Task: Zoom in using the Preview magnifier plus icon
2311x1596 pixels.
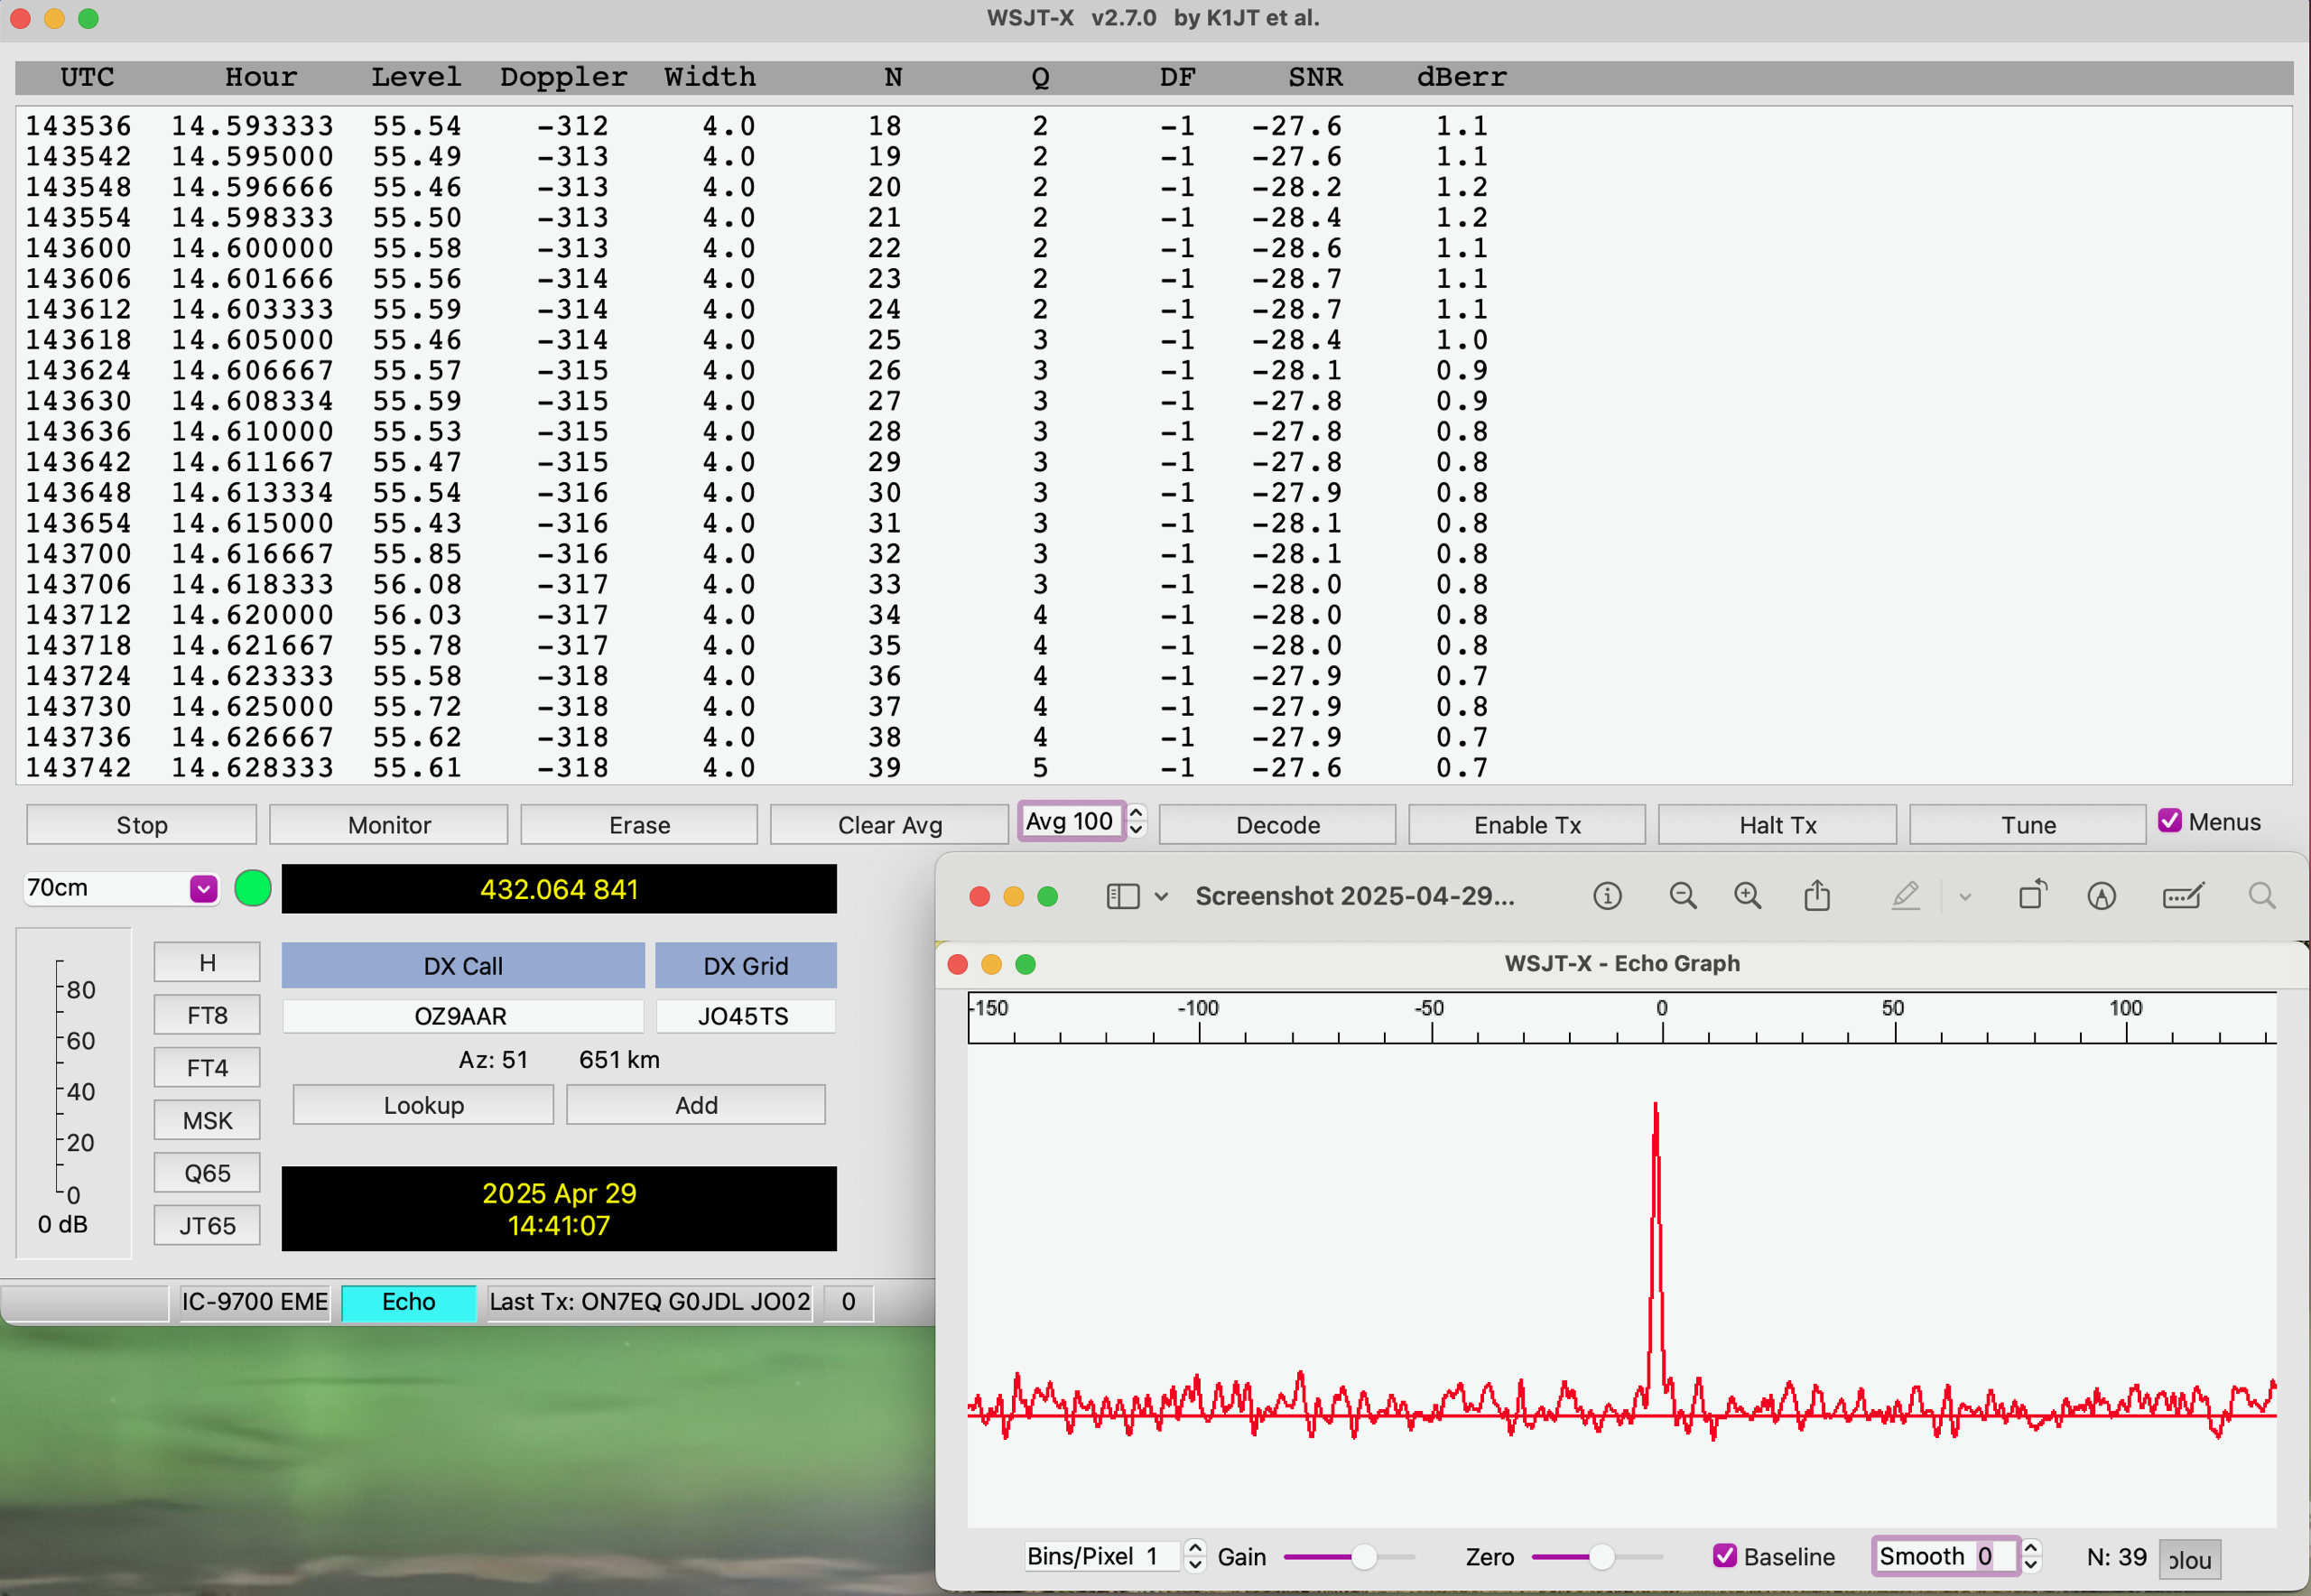Action: coord(1747,896)
